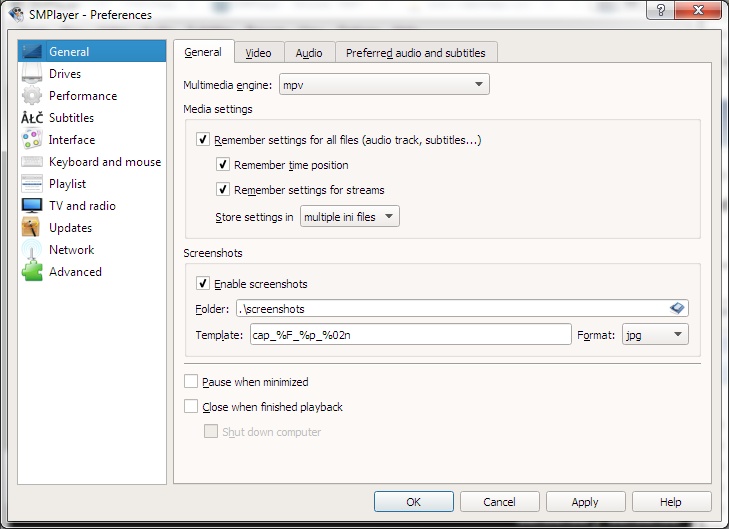Screen dimensions: 729x529
Task: Select the Performance gear icon
Action: 32,96
